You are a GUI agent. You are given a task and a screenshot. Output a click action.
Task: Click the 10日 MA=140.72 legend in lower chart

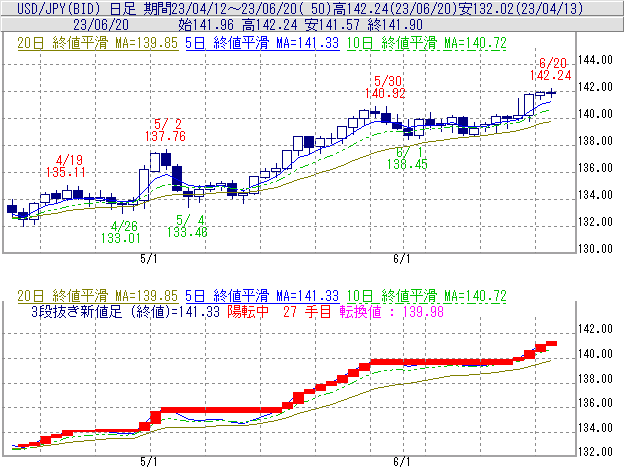pyautogui.click(x=427, y=296)
